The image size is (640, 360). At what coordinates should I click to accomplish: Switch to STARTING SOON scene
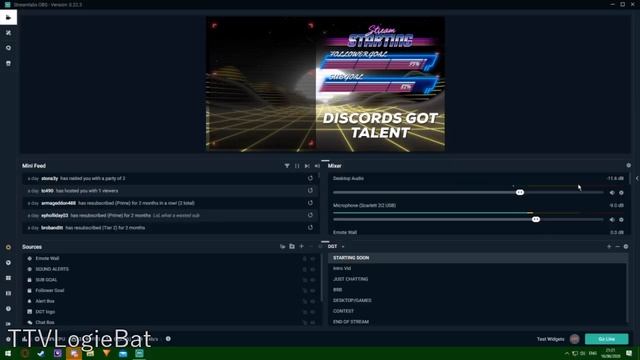(477, 258)
